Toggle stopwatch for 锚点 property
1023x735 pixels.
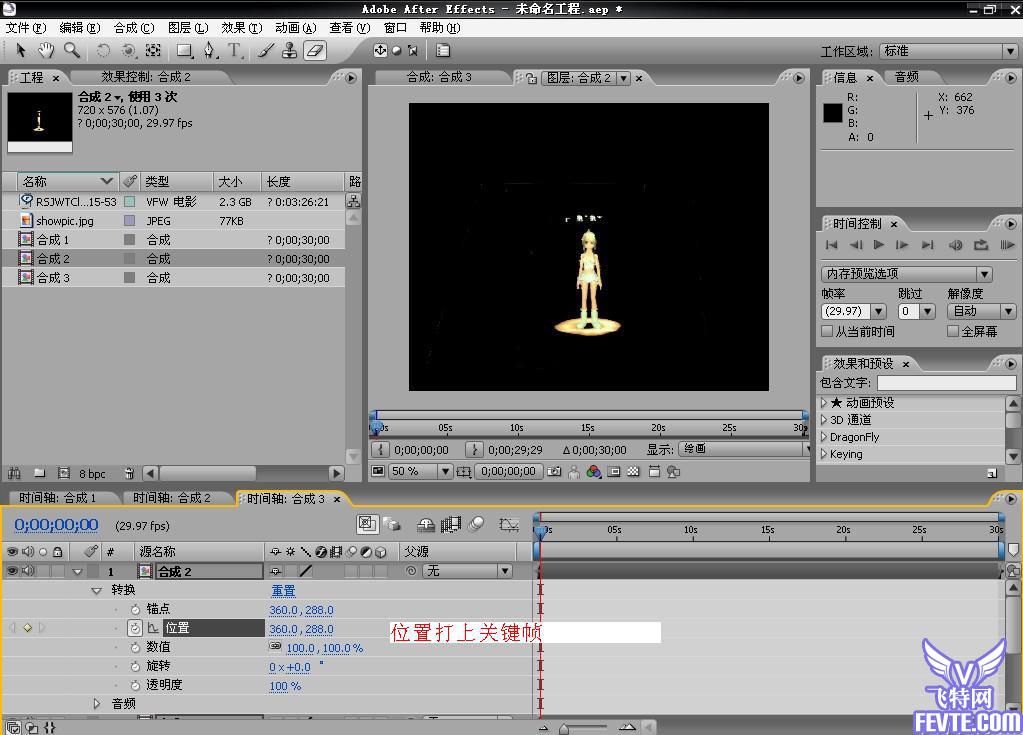(135, 609)
